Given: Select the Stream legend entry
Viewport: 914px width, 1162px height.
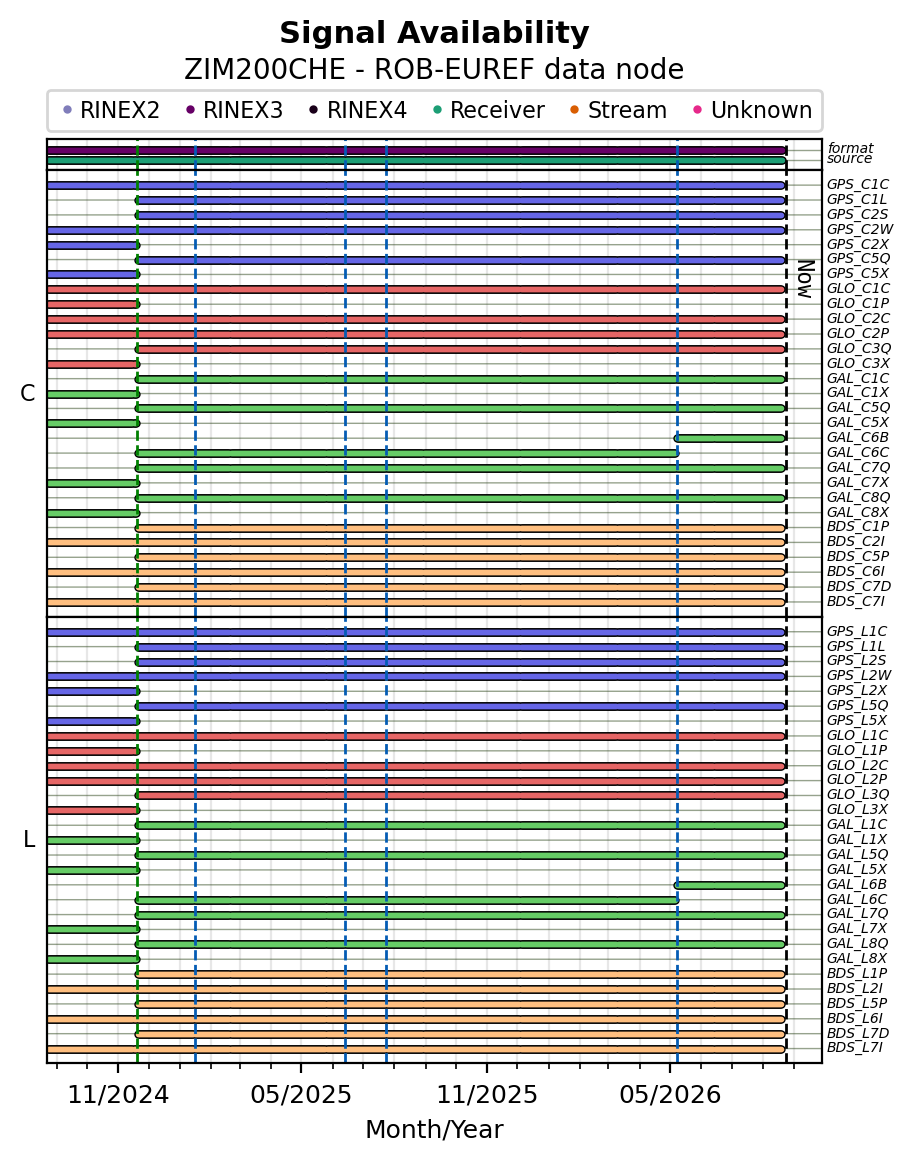Looking at the screenshot, I should pos(619,110).
